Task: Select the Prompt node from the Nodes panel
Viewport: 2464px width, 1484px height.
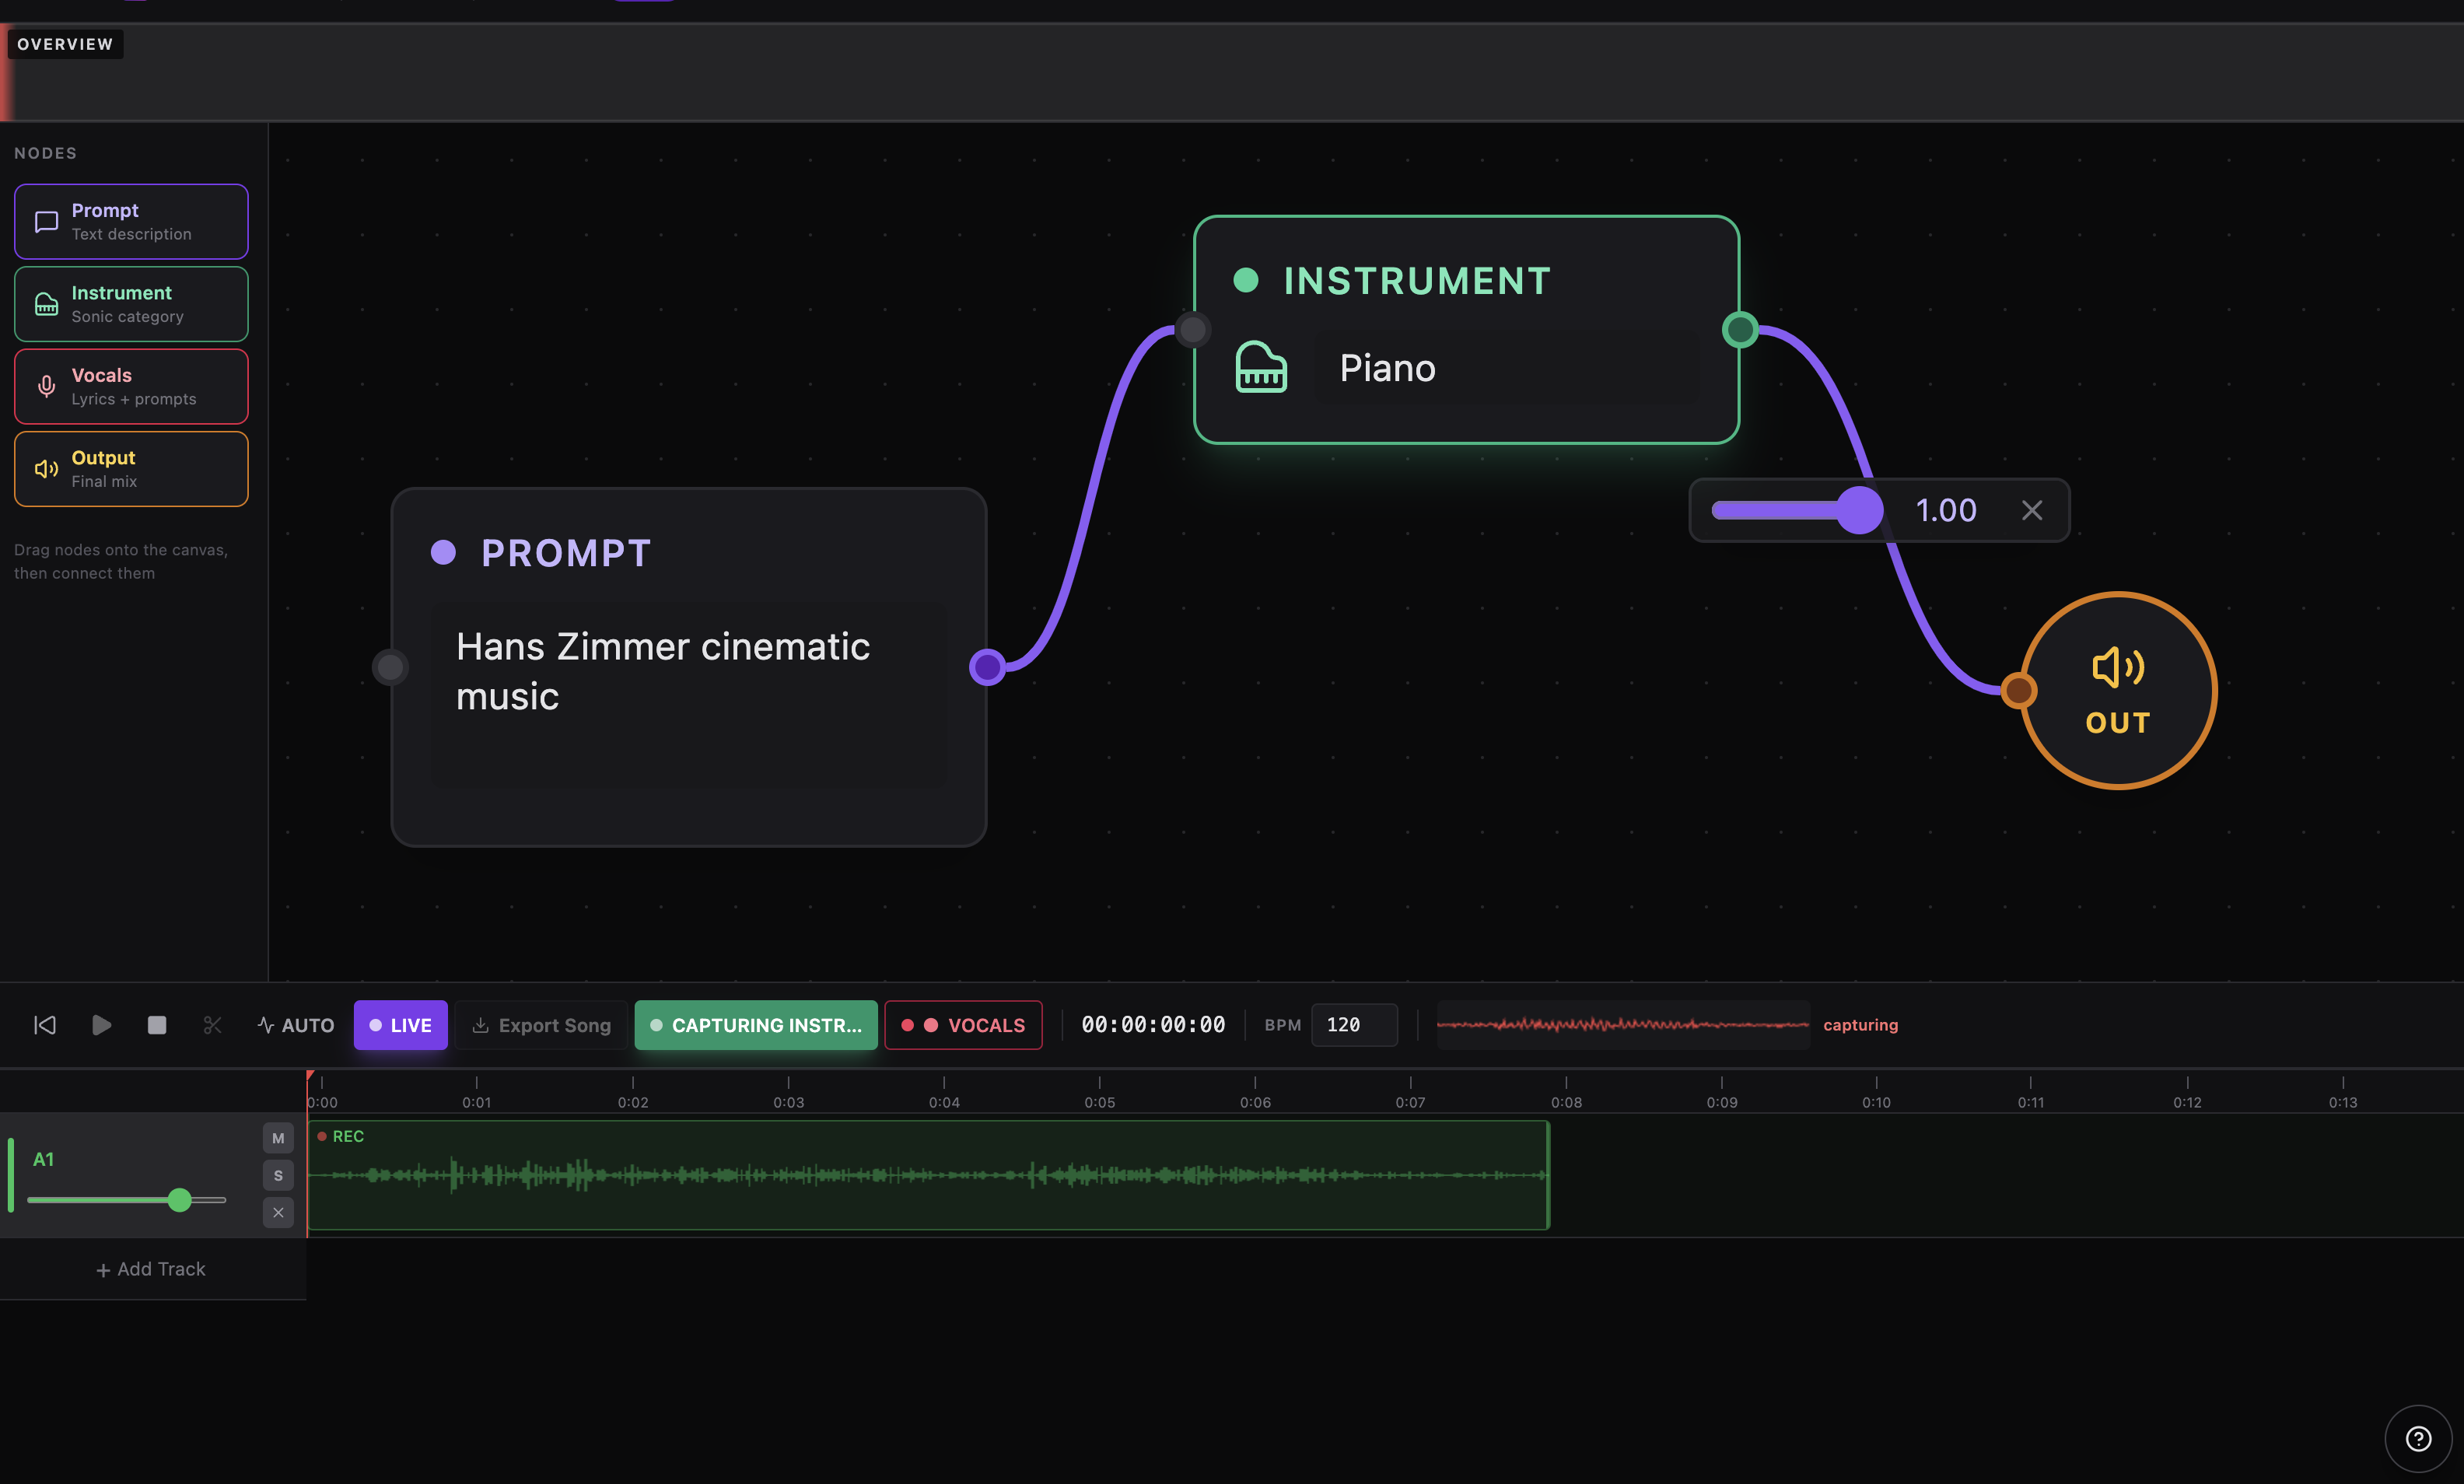Action: [130, 221]
